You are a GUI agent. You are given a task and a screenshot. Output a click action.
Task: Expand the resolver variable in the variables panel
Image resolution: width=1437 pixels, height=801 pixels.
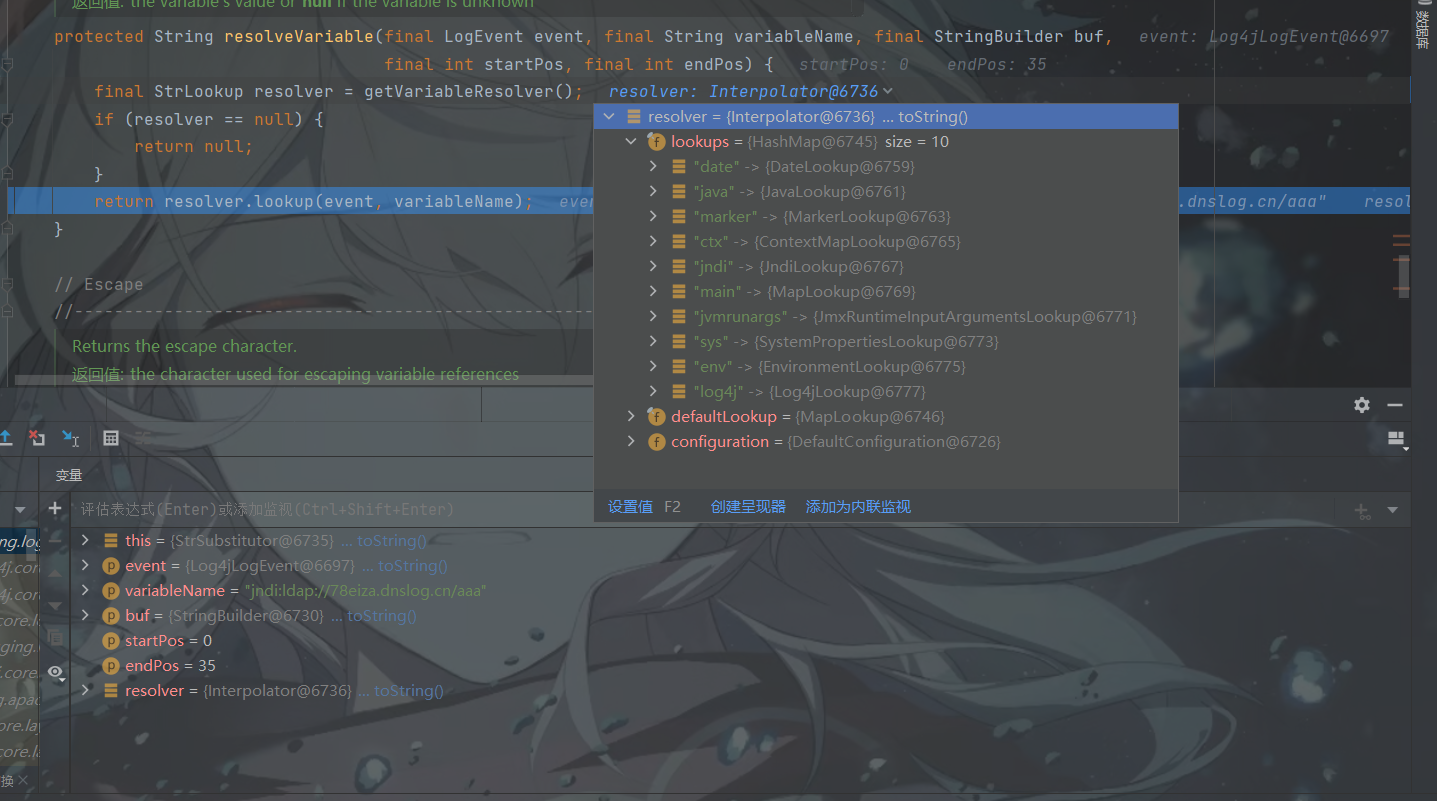click(x=85, y=690)
